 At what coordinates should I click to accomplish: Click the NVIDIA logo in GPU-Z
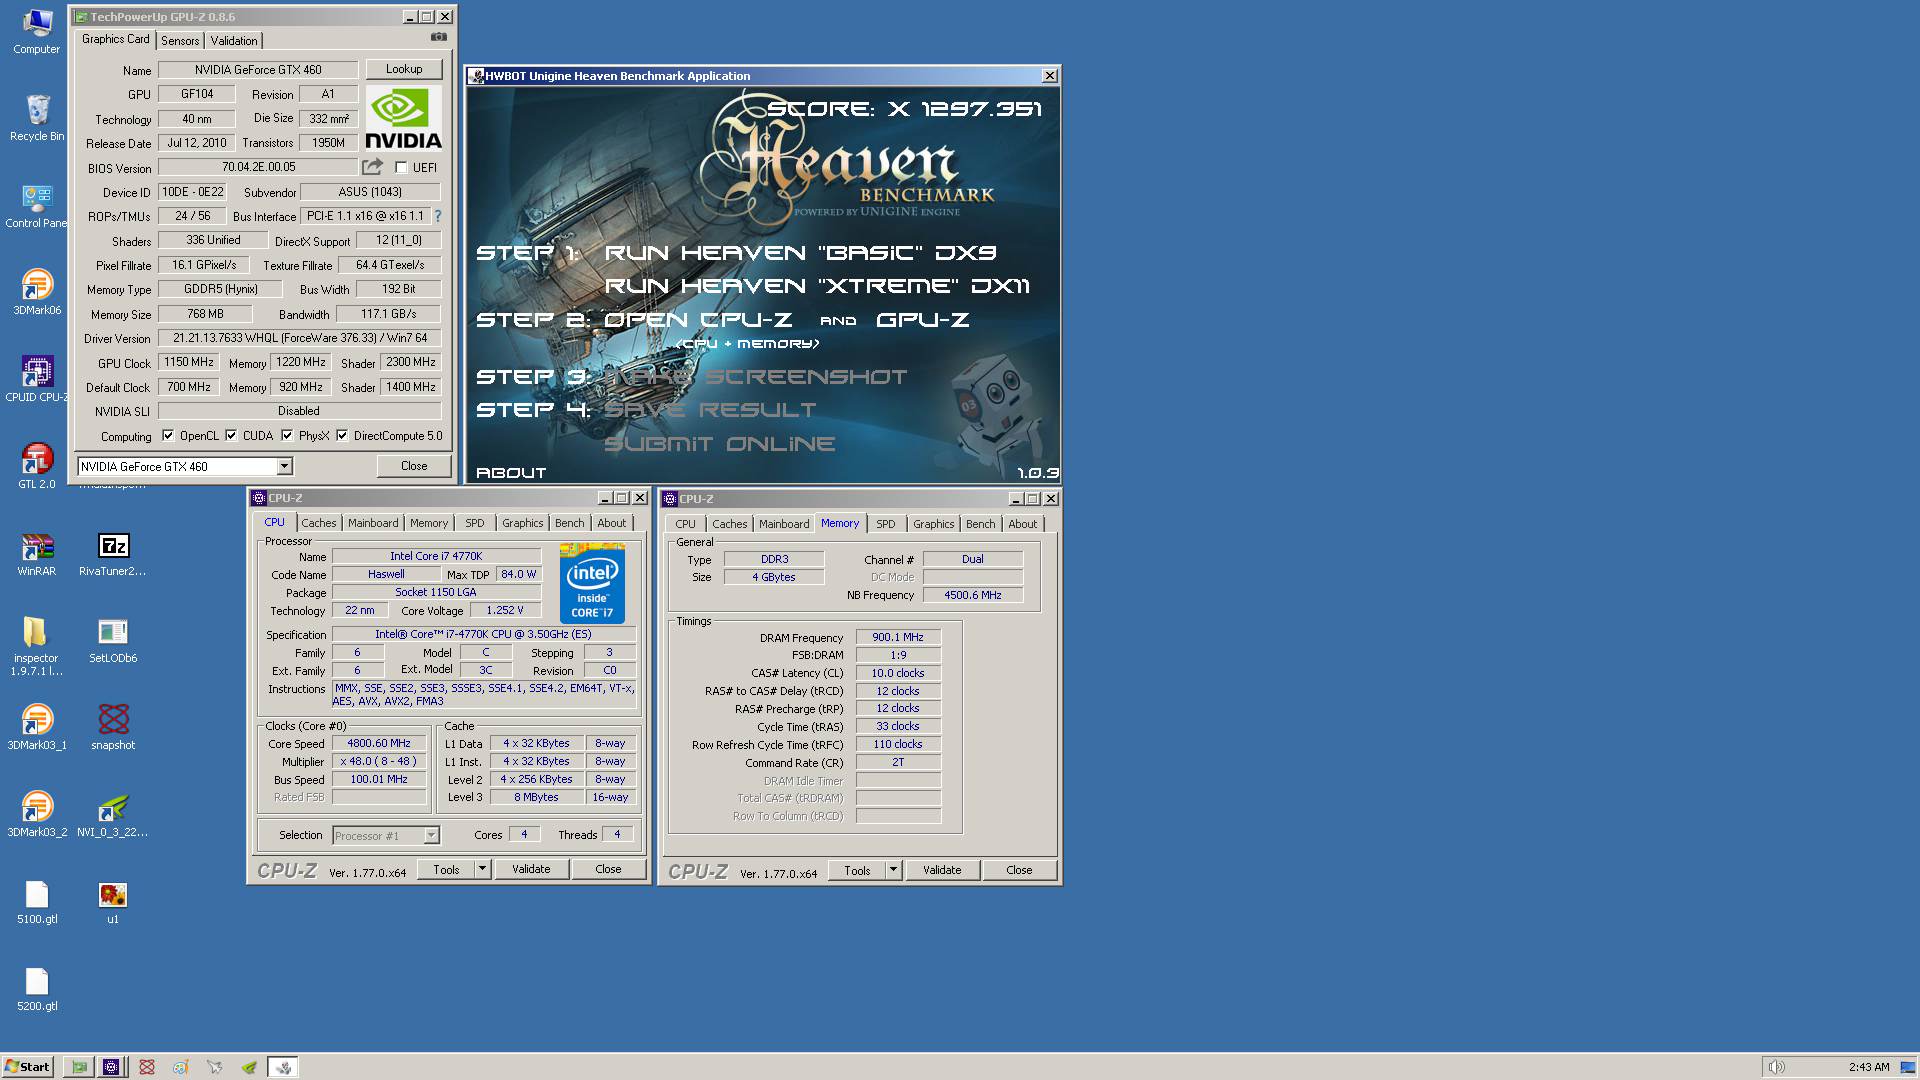(x=403, y=118)
